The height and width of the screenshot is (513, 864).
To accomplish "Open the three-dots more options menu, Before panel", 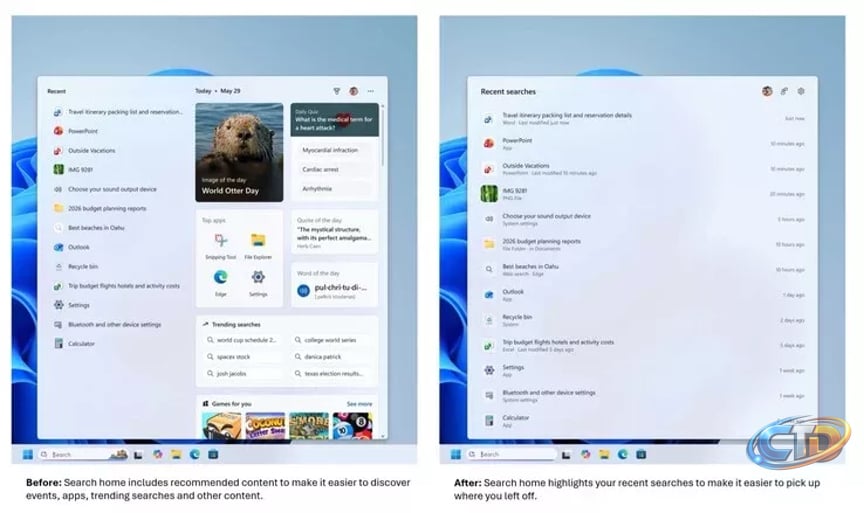I will point(371,91).
